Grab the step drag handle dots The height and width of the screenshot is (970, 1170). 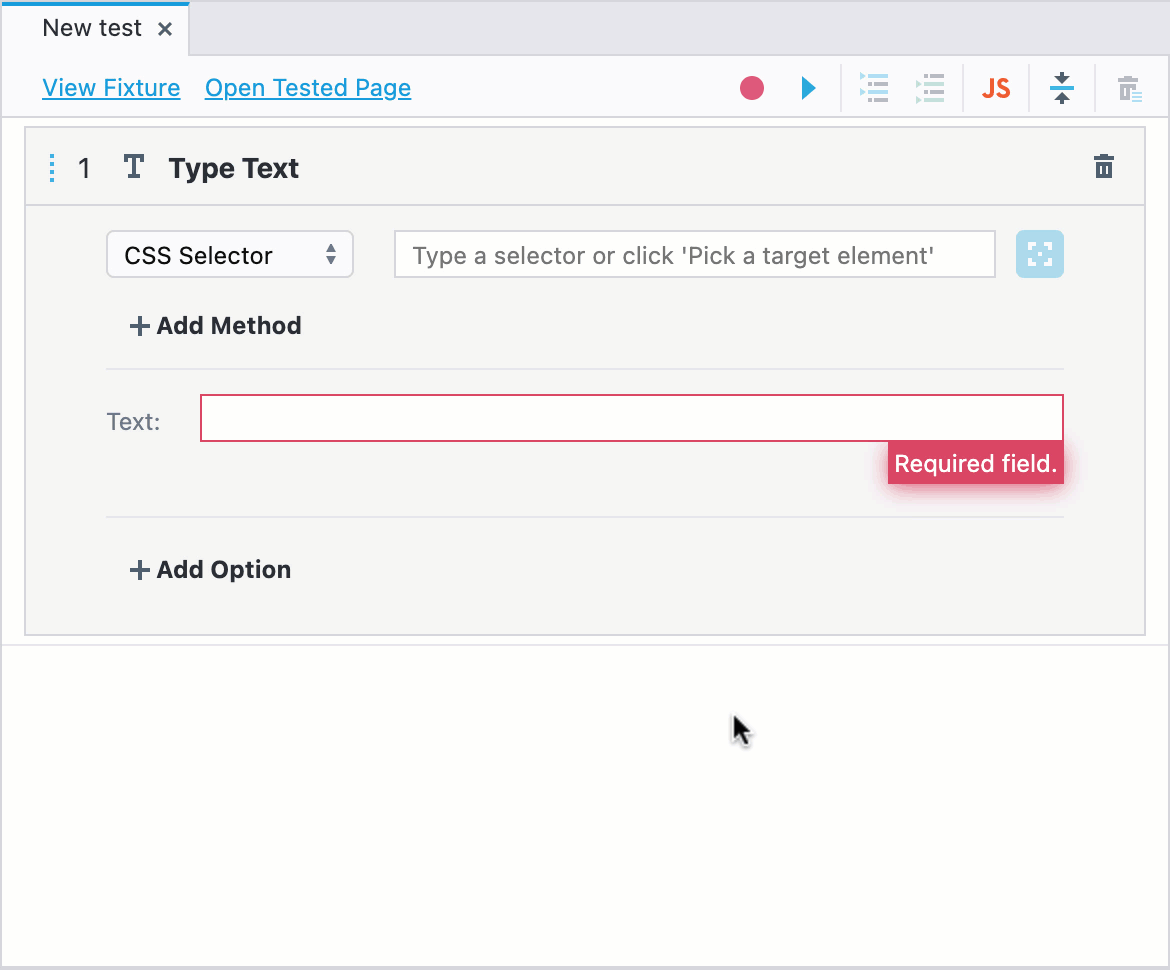pos(51,168)
